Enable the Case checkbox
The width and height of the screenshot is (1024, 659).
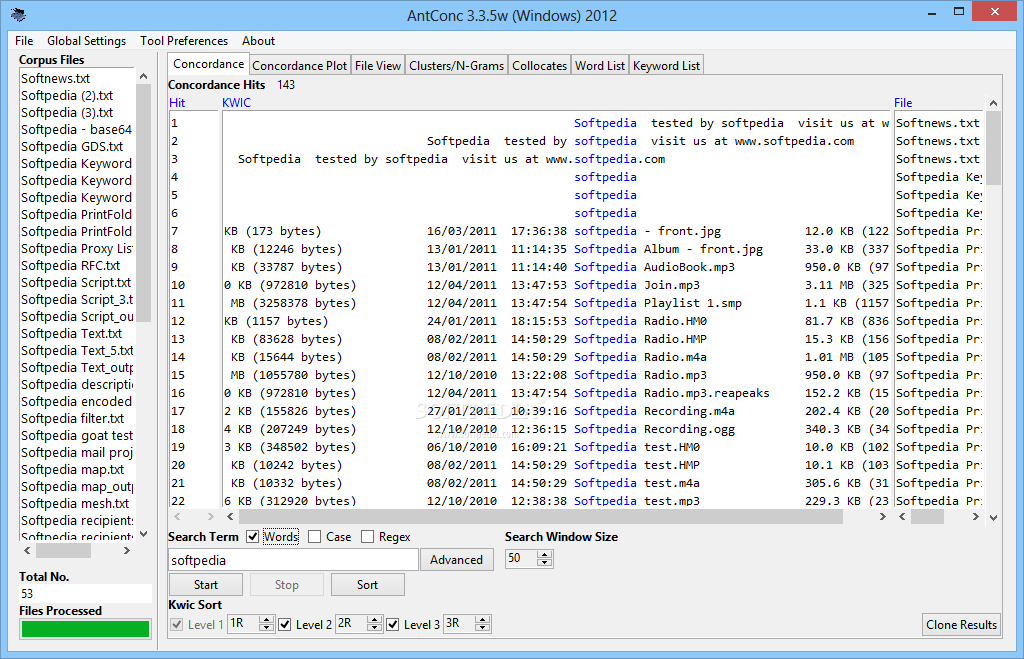(x=315, y=537)
